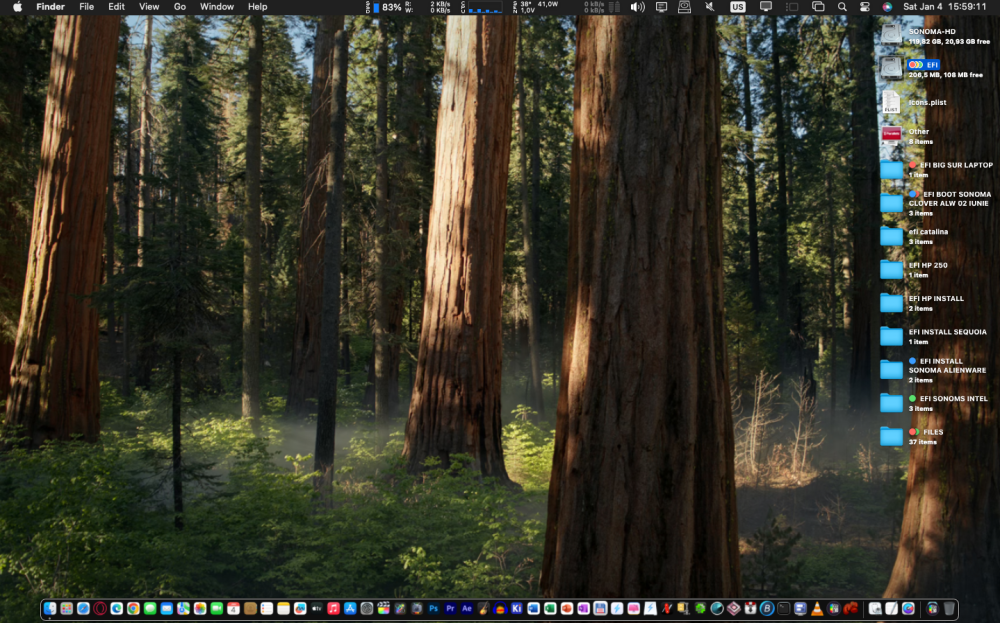Select the EFI HP 250 folder
The width and height of the screenshot is (1000, 623).
click(x=891, y=270)
